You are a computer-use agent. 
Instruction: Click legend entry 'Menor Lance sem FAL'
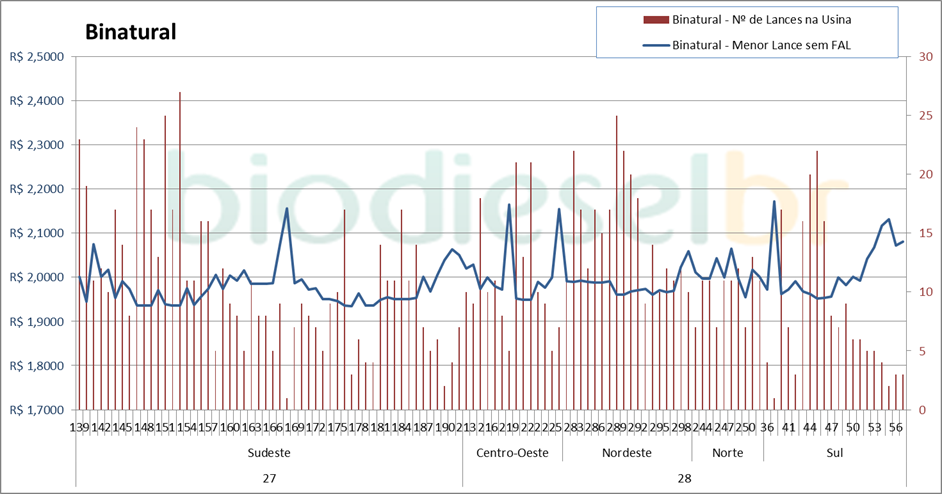tap(765, 44)
